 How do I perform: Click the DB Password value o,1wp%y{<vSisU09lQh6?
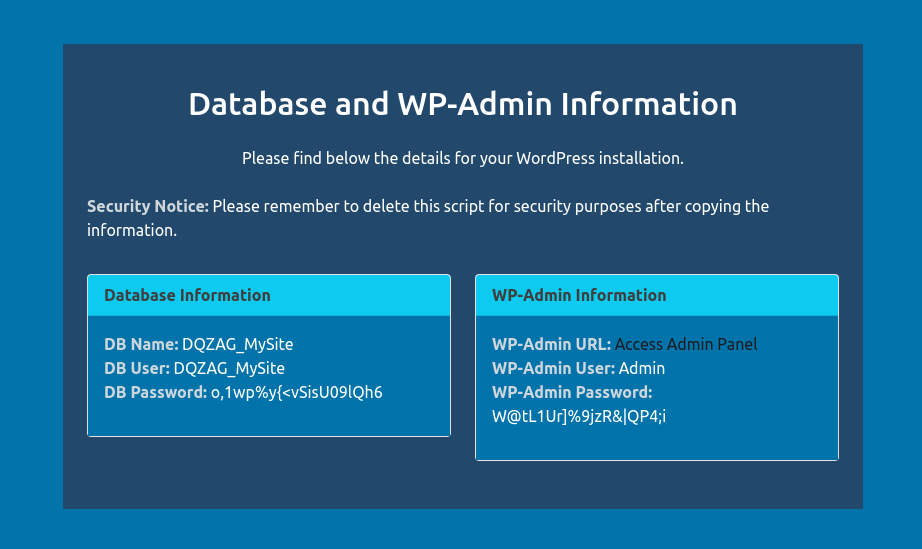pyautogui.click(x=297, y=392)
